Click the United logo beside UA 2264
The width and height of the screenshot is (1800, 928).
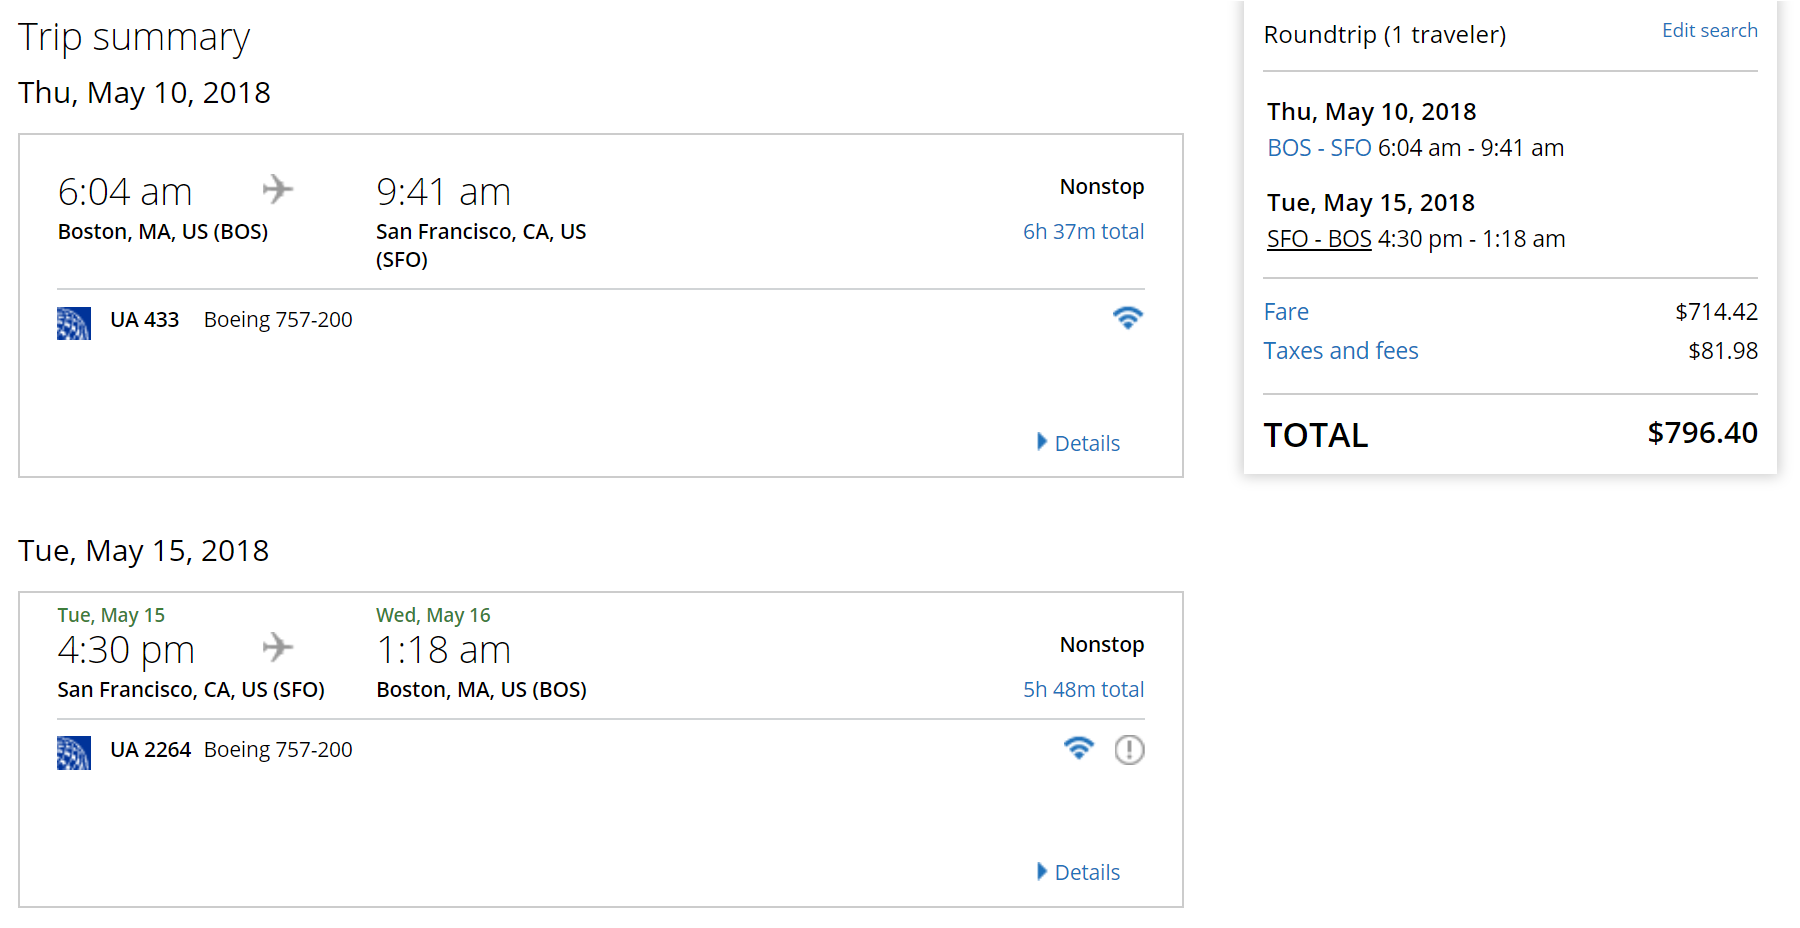coord(74,753)
